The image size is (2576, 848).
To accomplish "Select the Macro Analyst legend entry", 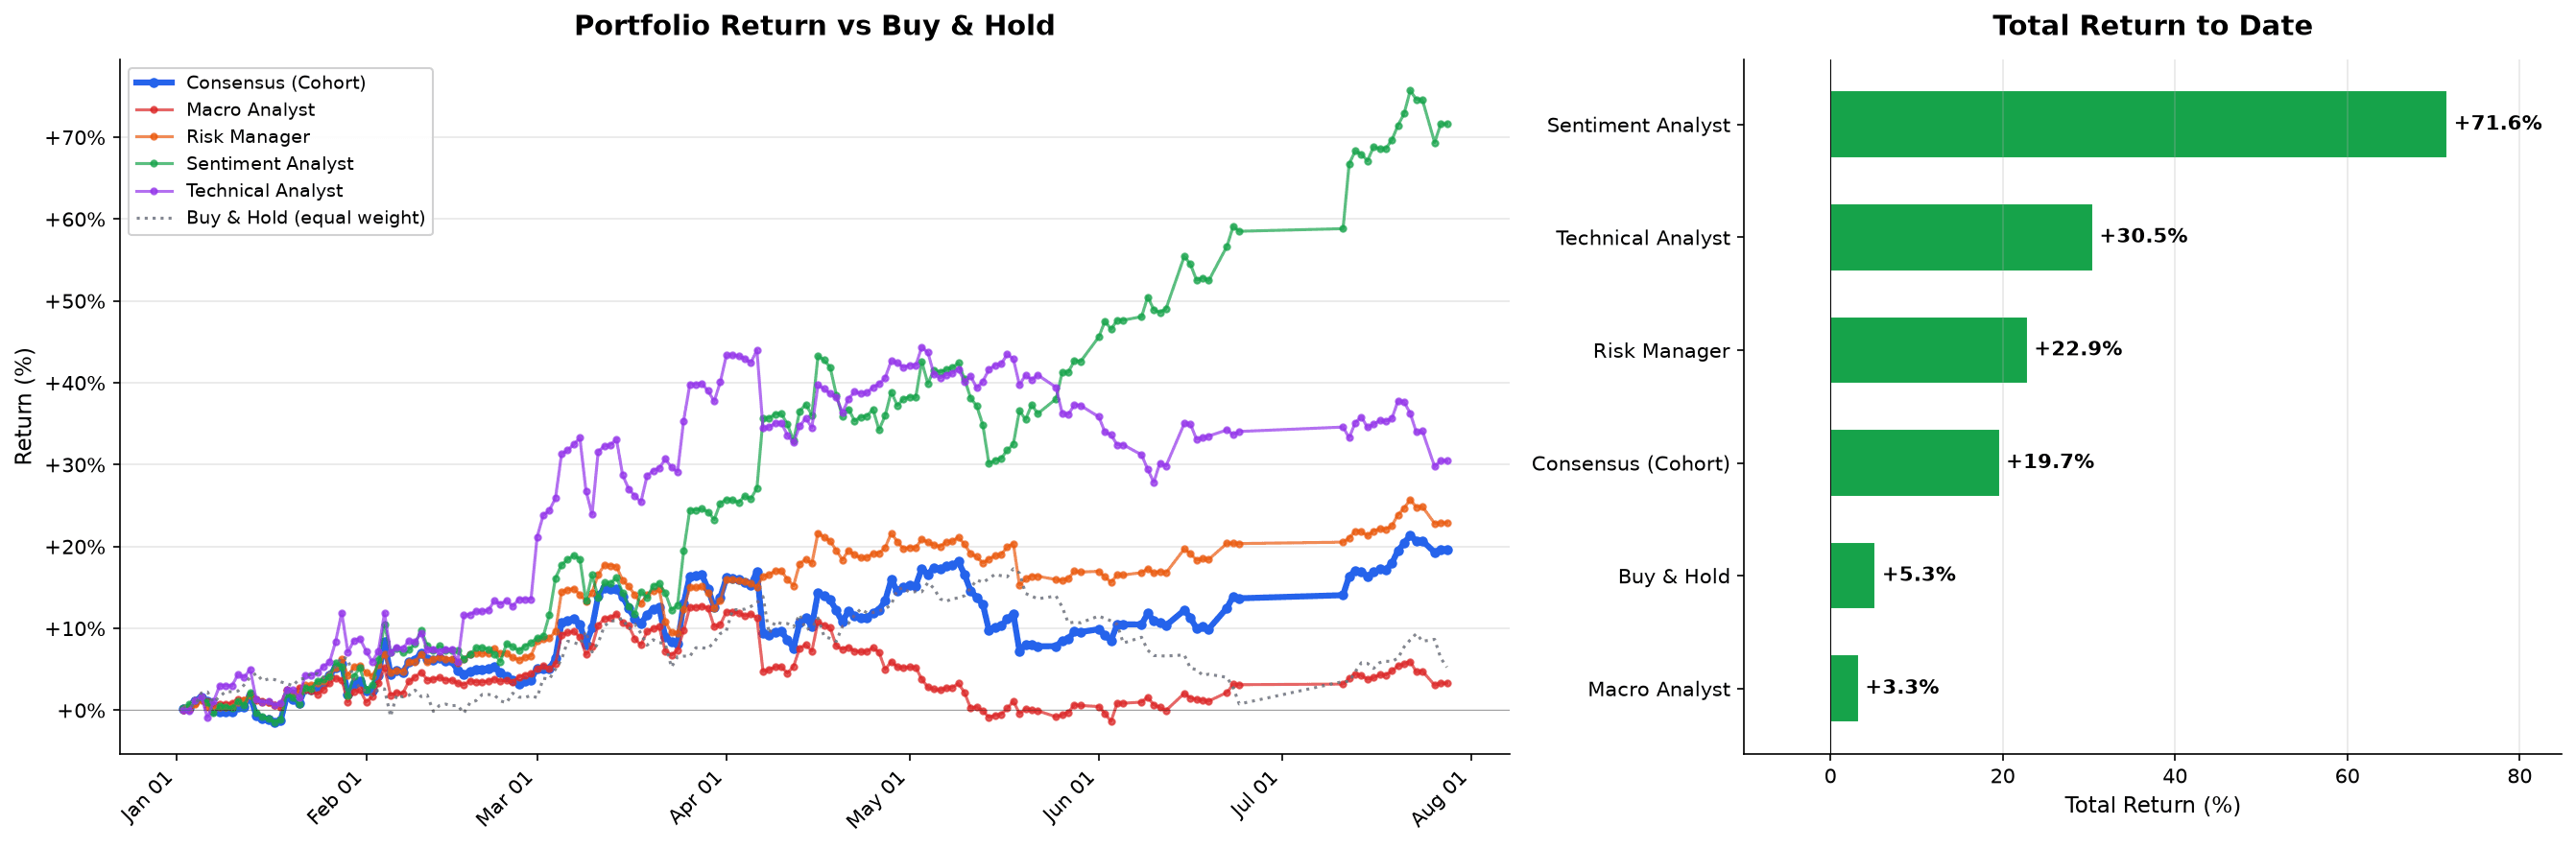I will coord(225,110).
